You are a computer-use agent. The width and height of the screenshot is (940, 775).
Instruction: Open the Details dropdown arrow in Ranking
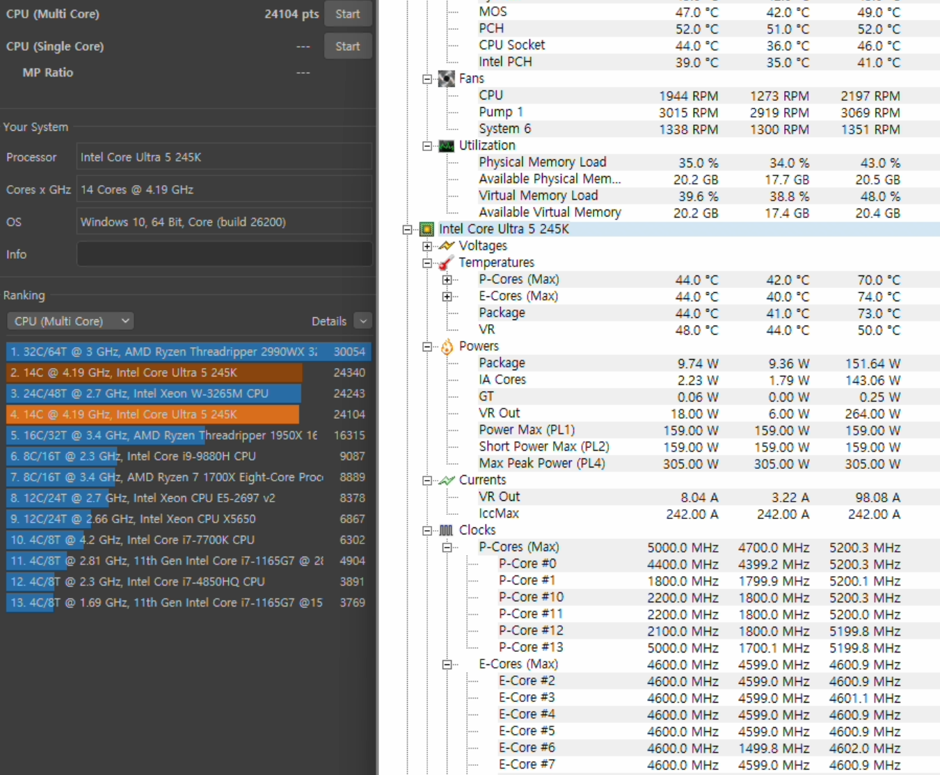pyautogui.click(x=363, y=321)
